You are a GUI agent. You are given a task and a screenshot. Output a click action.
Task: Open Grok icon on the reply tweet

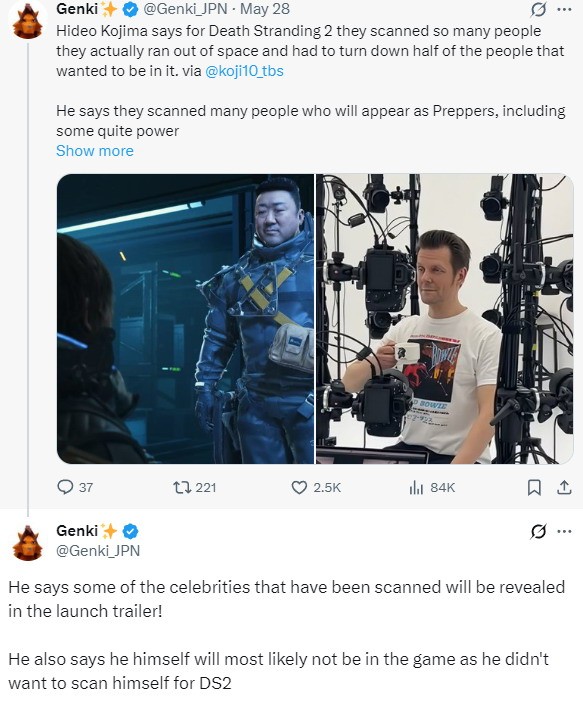point(538,531)
